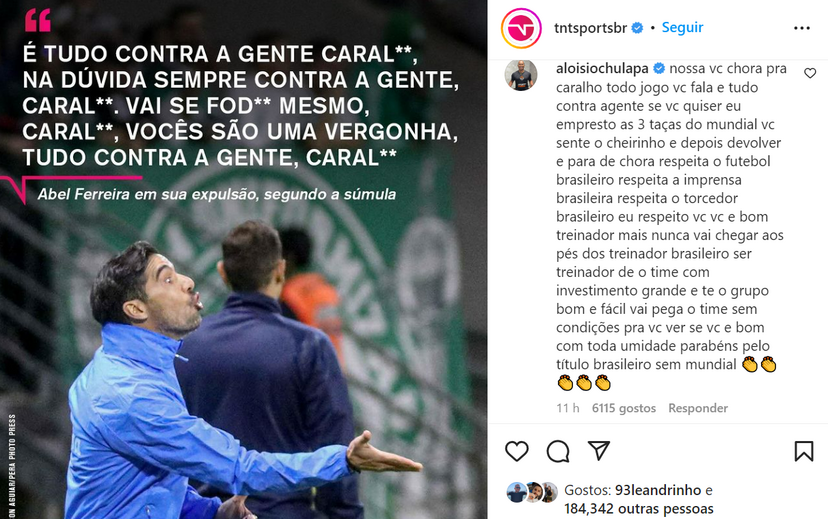Image resolution: width=828 pixels, height=519 pixels.
Task: Share post via paper plane icon
Action: coord(599,450)
